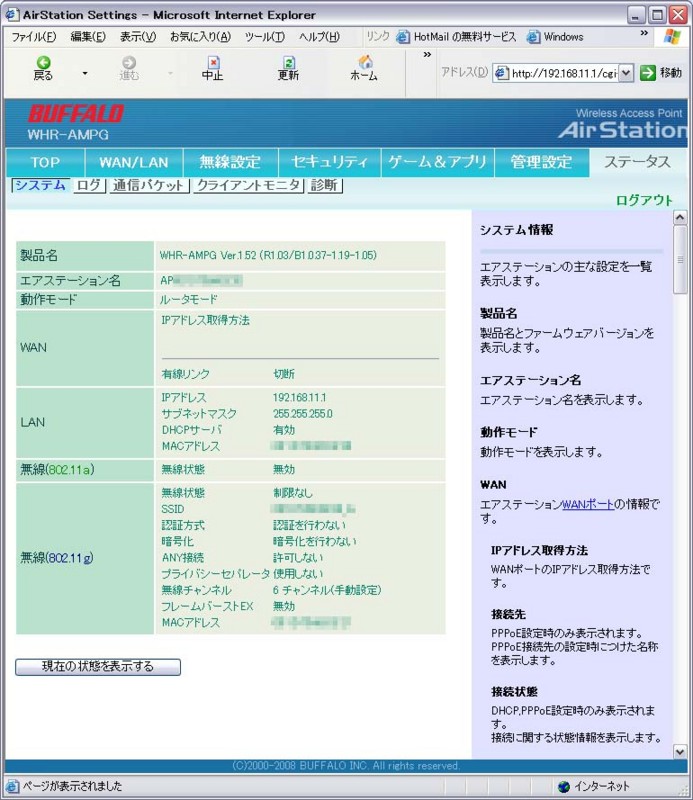Viewport: 693px width, 800px height.
Task: Click the 無線(802.11a) row label
Action: coord(57,470)
